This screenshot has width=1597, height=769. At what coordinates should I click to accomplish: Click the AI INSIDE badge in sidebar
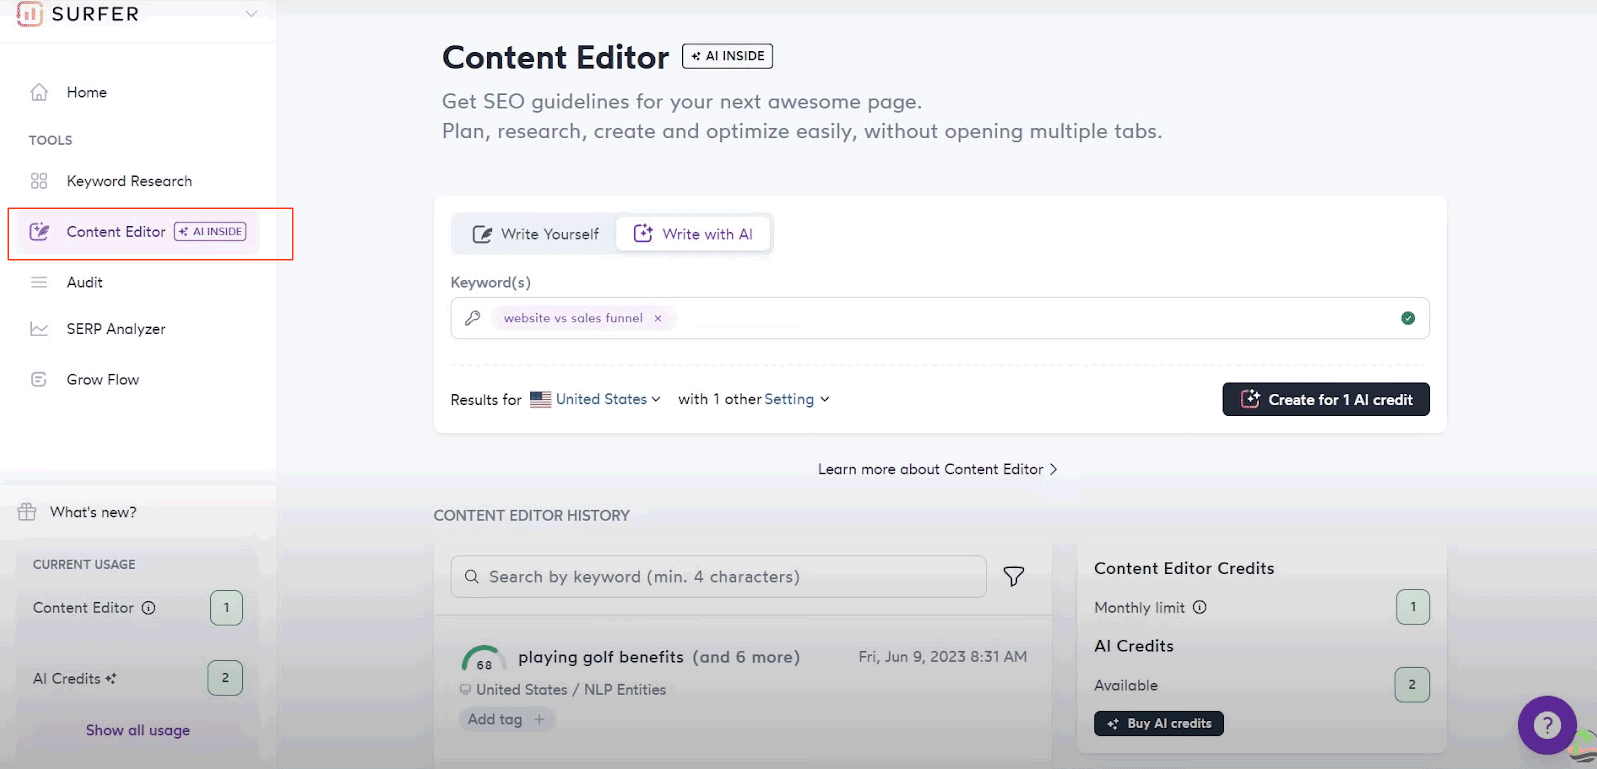pos(210,231)
